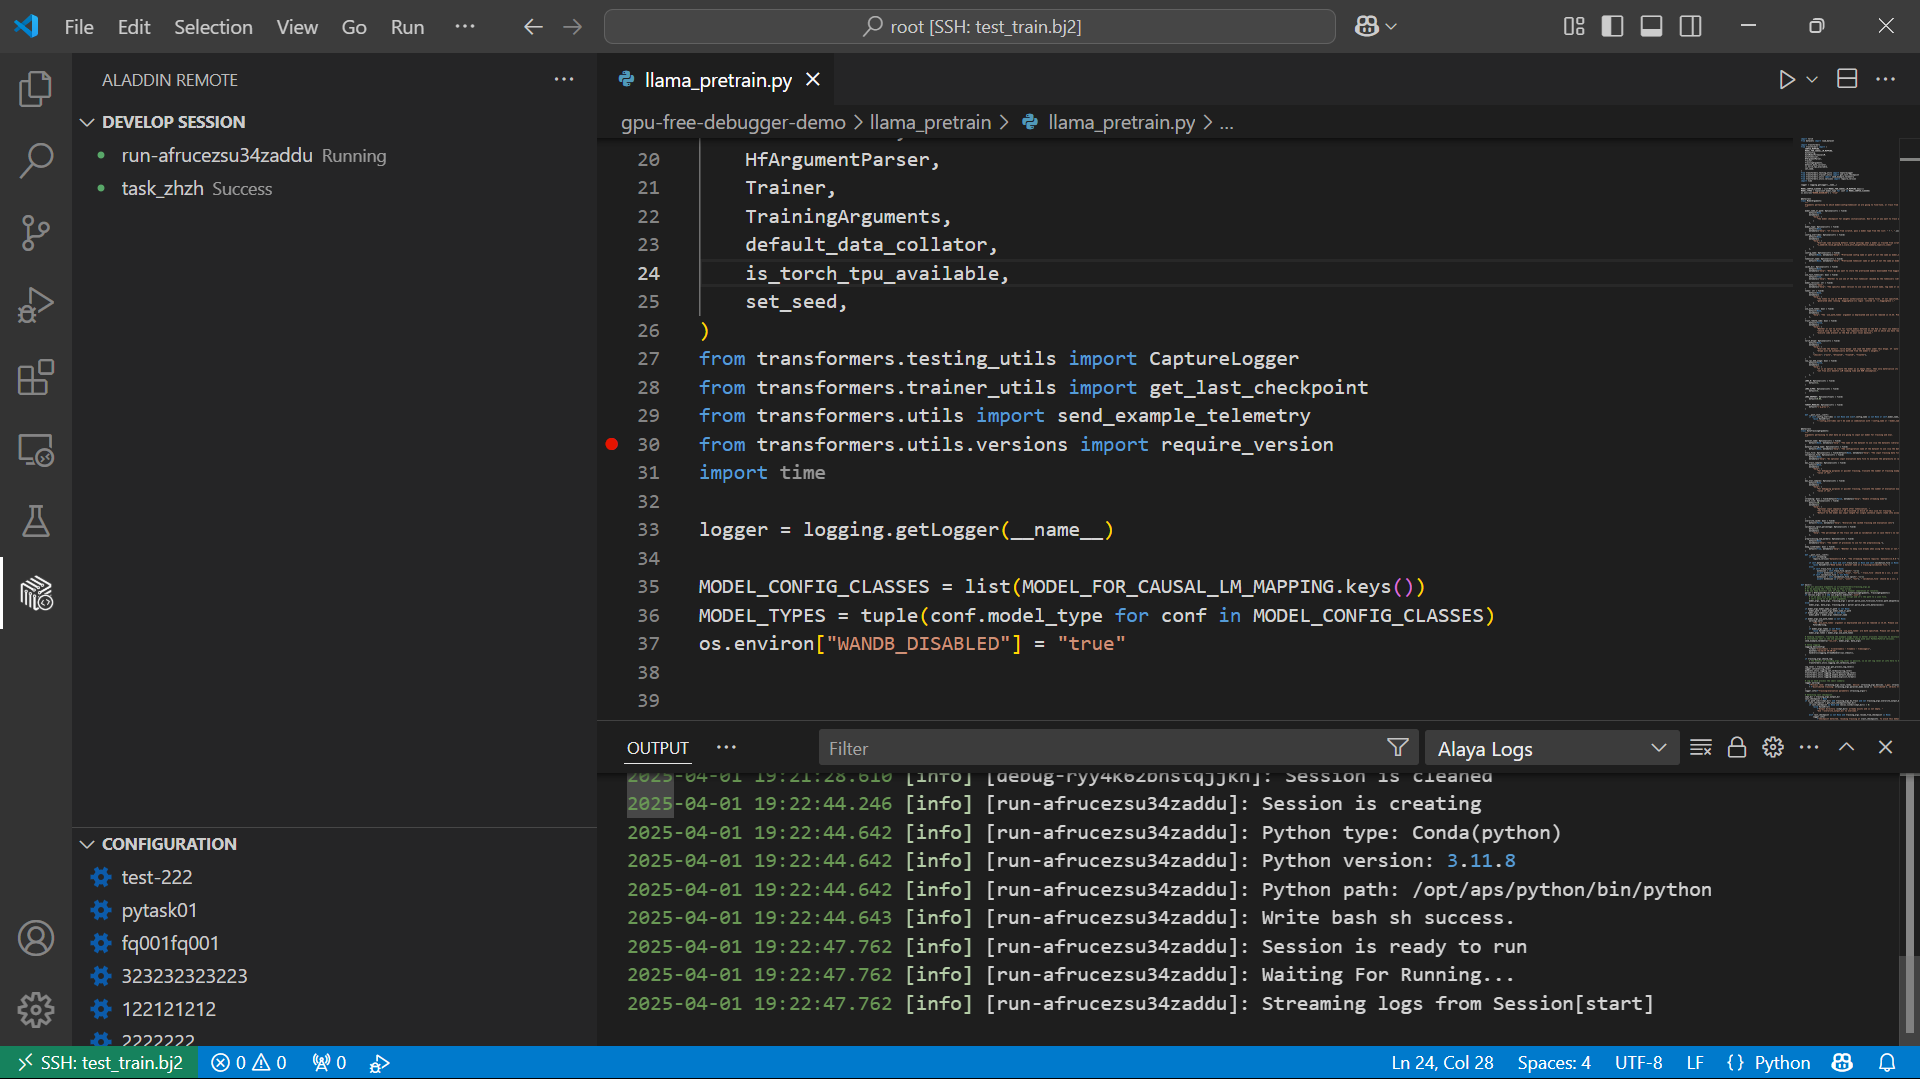Screen dimensions: 1920x1079
Task: Open the Alaya Logs output channel dropdown
Action: click(x=1551, y=748)
